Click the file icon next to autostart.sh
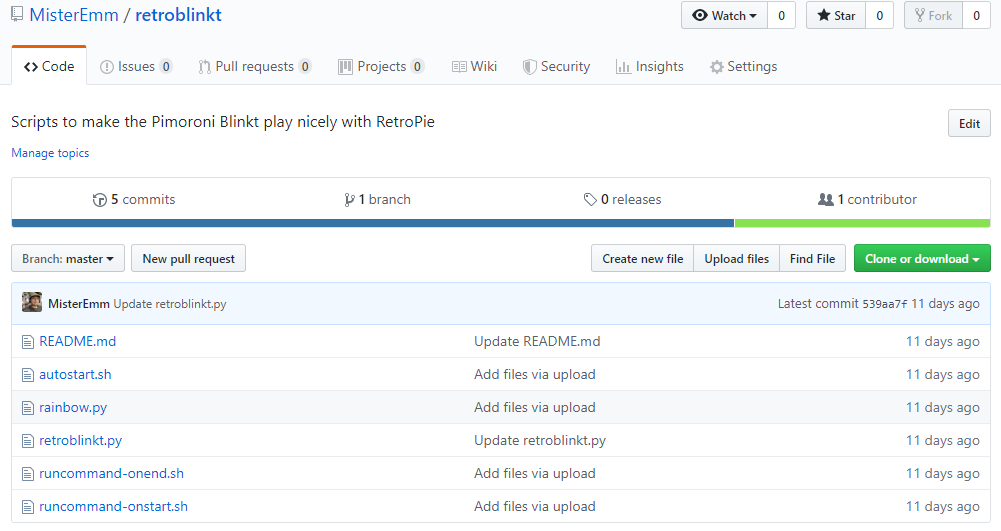This screenshot has width=1001, height=531. (x=27, y=375)
